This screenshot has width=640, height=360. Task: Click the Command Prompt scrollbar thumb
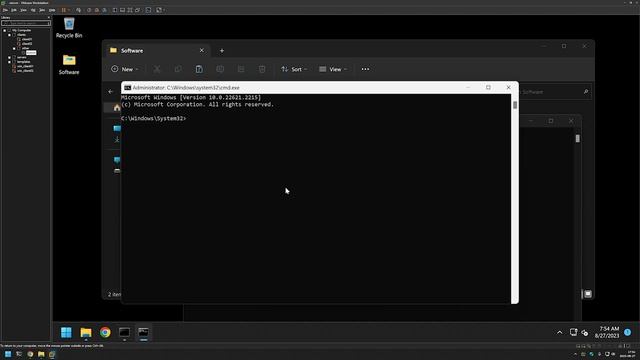click(515, 105)
